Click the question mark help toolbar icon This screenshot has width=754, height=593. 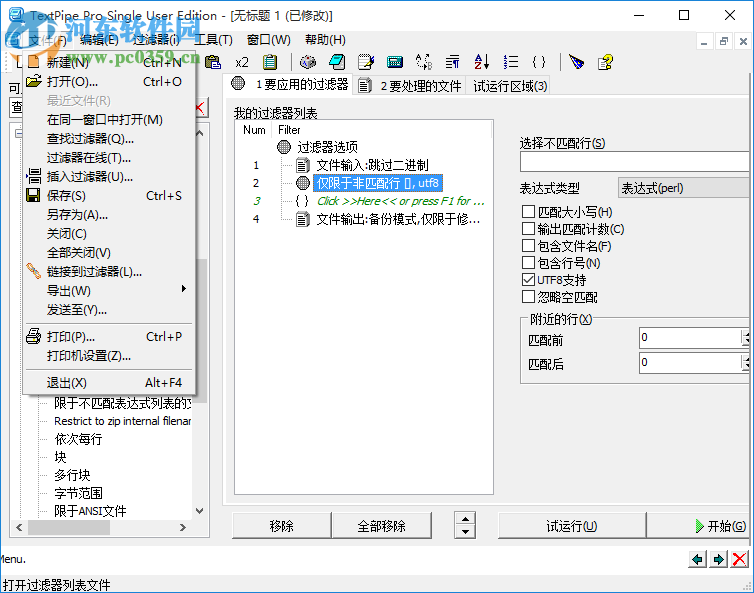(x=605, y=62)
